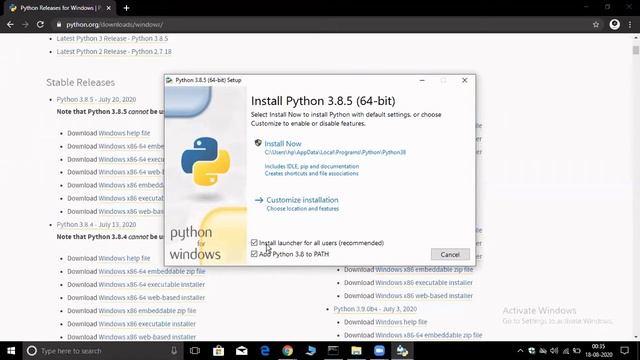This screenshot has width=640, height=360.
Task: Open the Chrome three-dot menu
Action: pos(630,24)
